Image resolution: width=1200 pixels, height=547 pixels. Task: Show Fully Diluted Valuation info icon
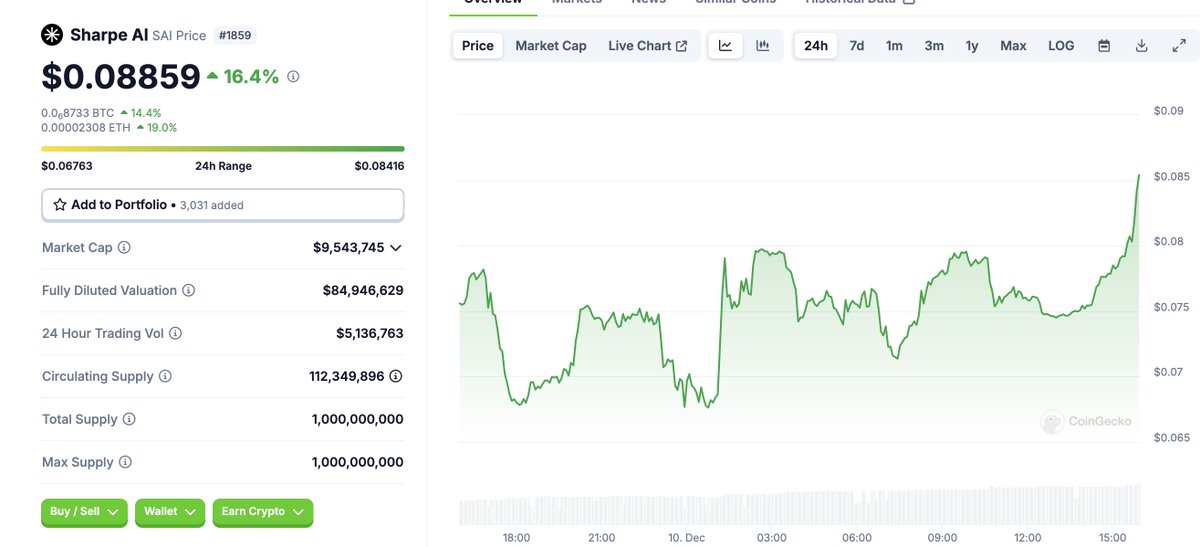point(188,290)
